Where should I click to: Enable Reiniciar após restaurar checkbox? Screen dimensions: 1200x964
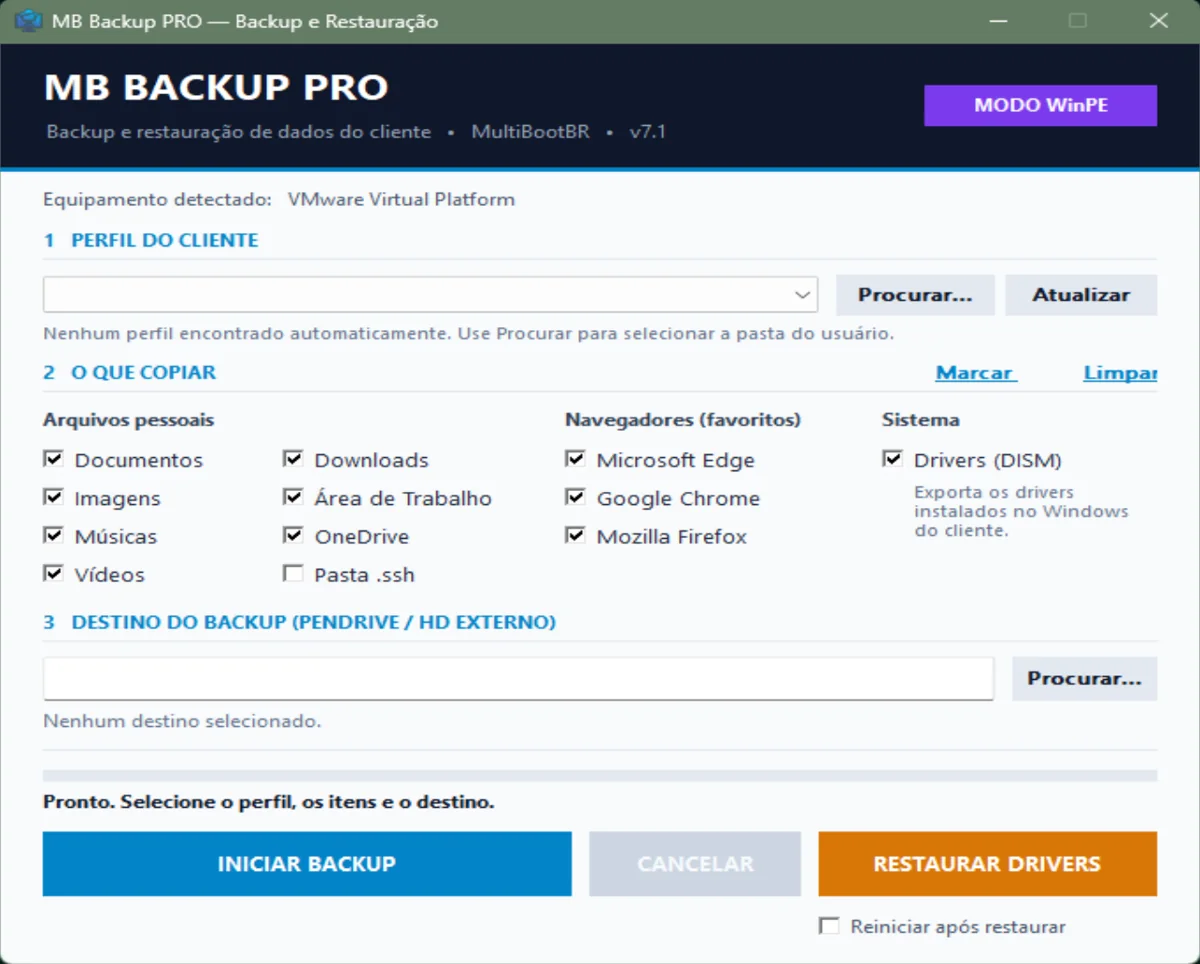(x=829, y=925)
